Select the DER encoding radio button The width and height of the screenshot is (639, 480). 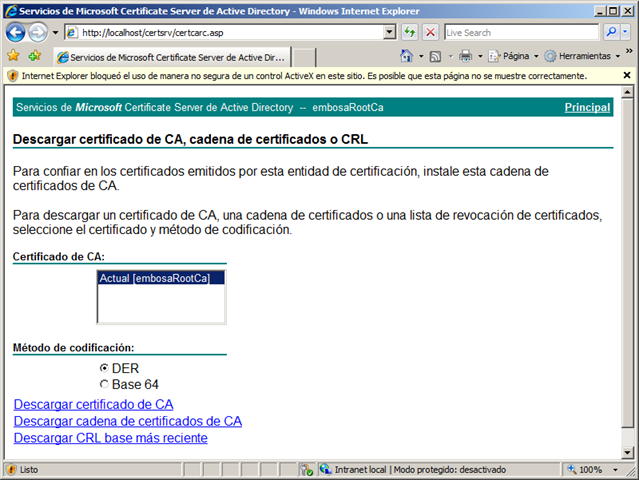(x=104, y=368)
